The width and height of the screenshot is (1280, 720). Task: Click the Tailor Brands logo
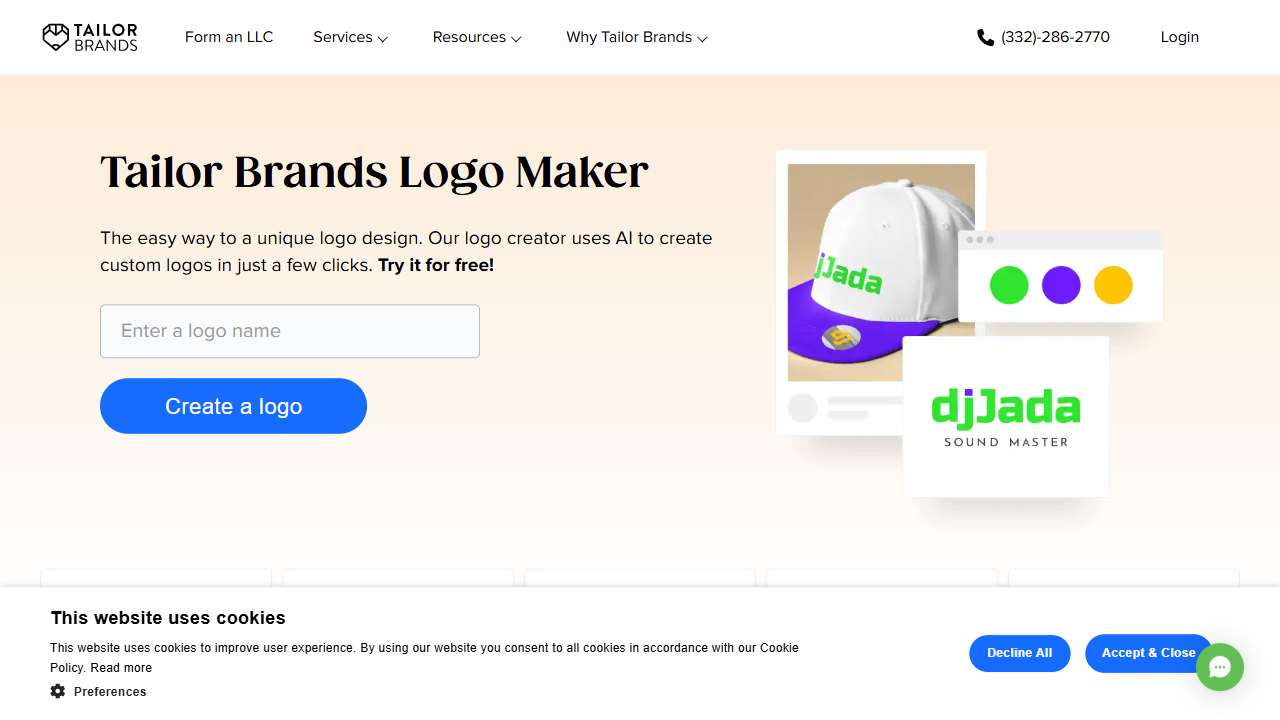(90, 37)
